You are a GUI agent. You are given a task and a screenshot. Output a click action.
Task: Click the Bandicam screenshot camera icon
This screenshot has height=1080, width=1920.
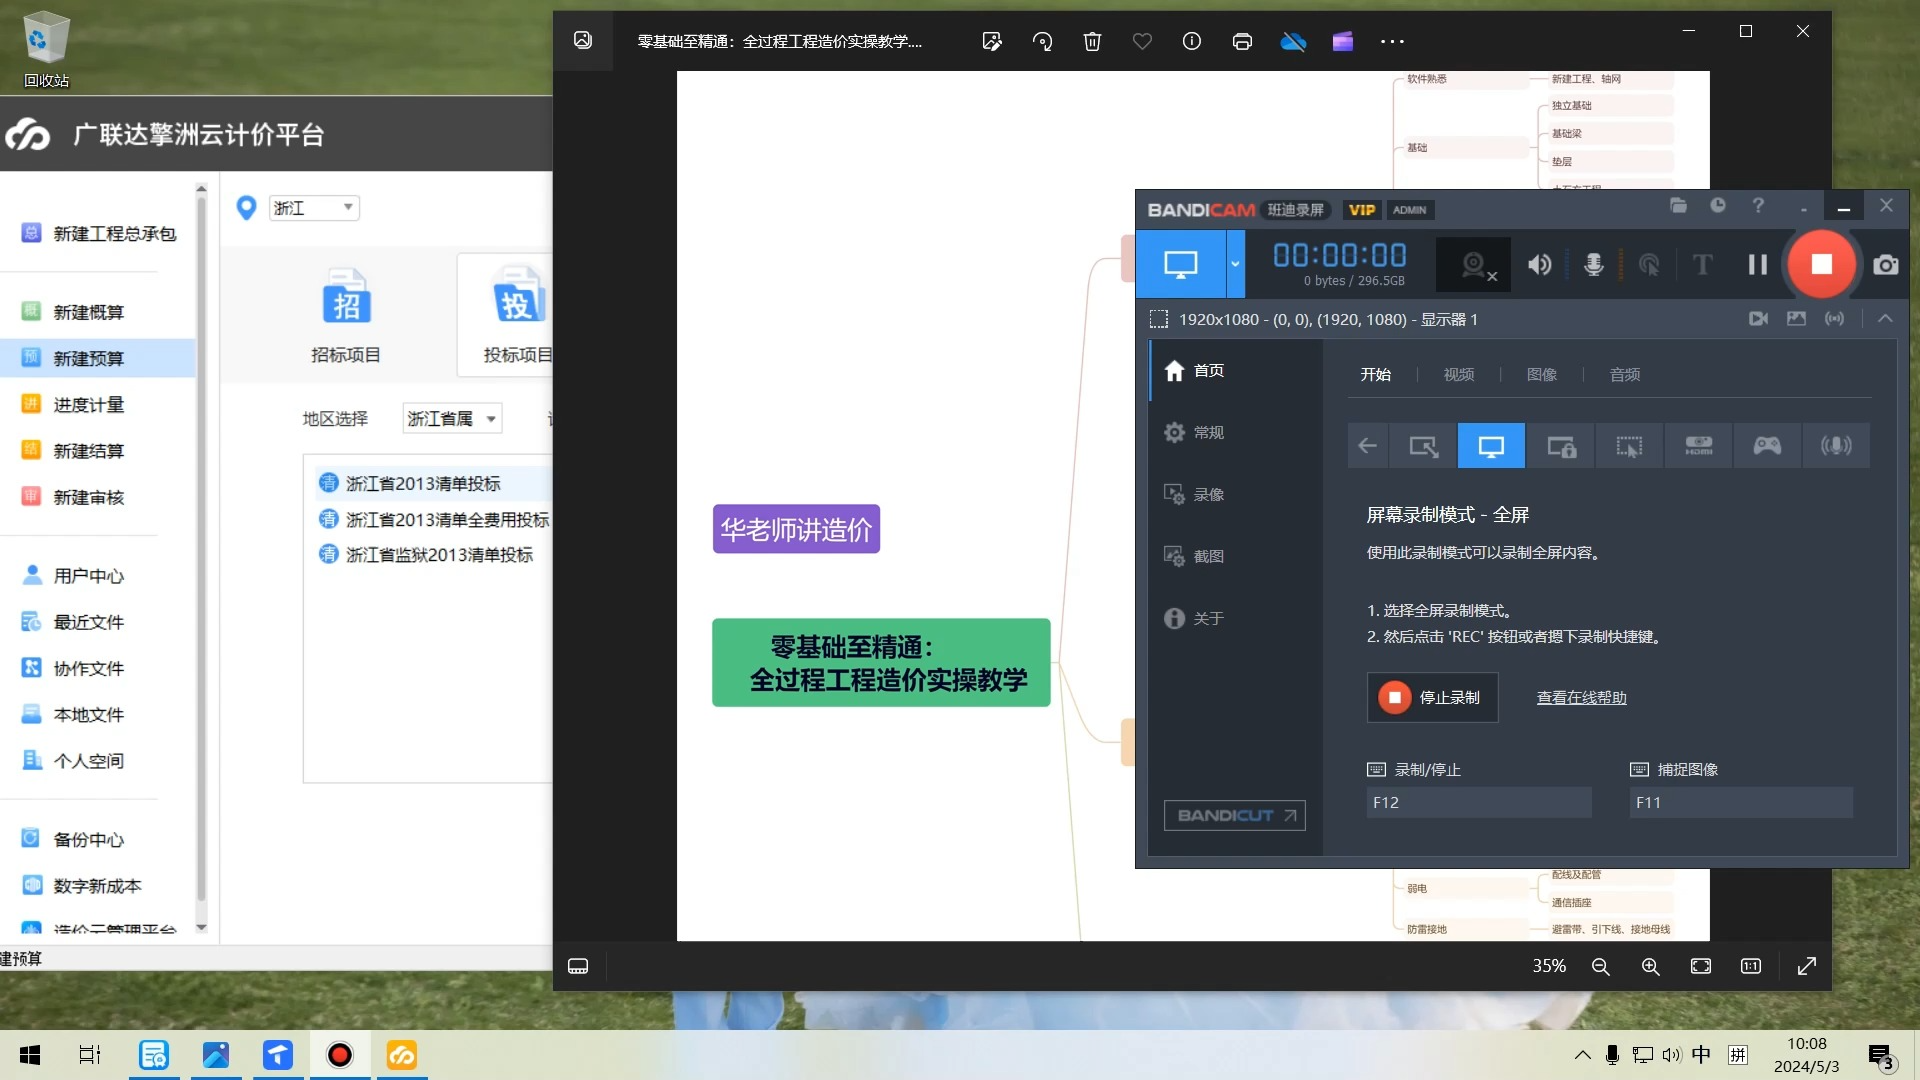pyautogui.click(x=1886, y=265)
